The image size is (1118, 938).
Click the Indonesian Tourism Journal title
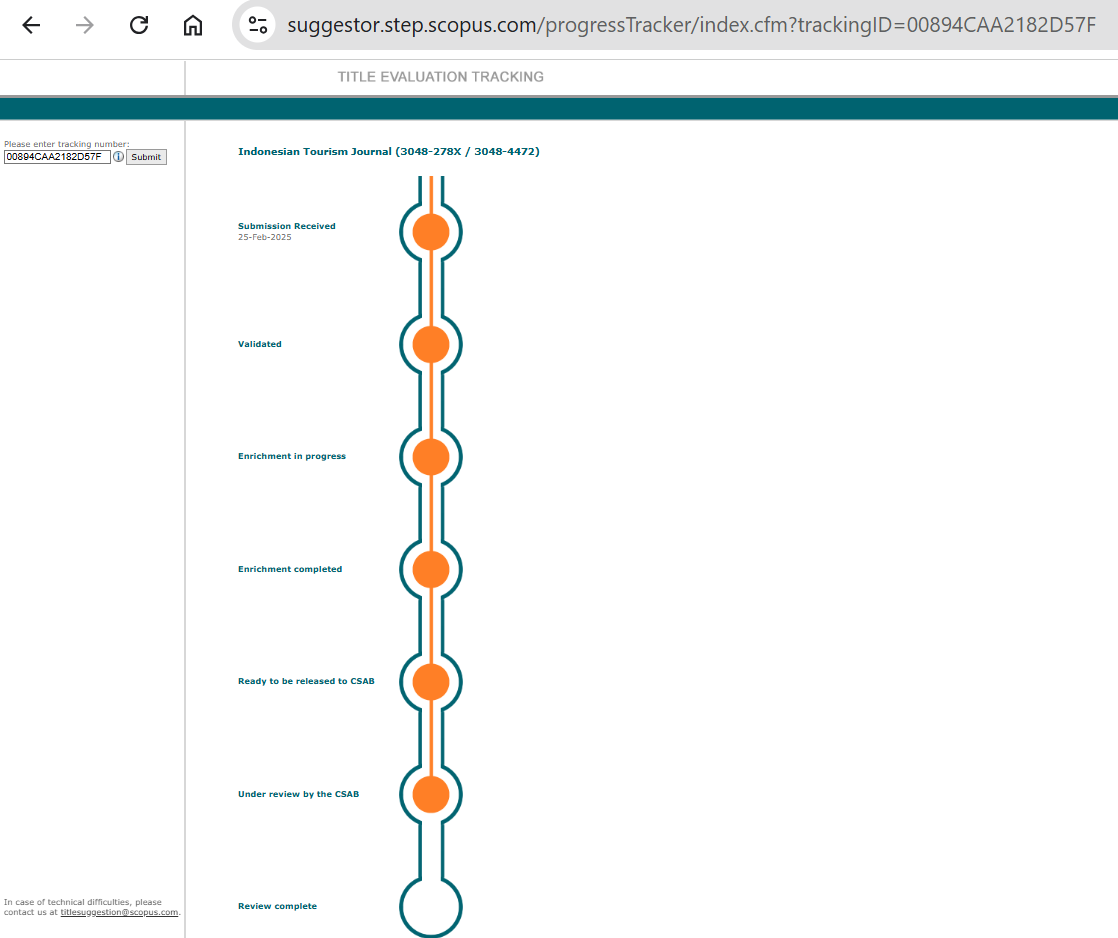[388, 152]
